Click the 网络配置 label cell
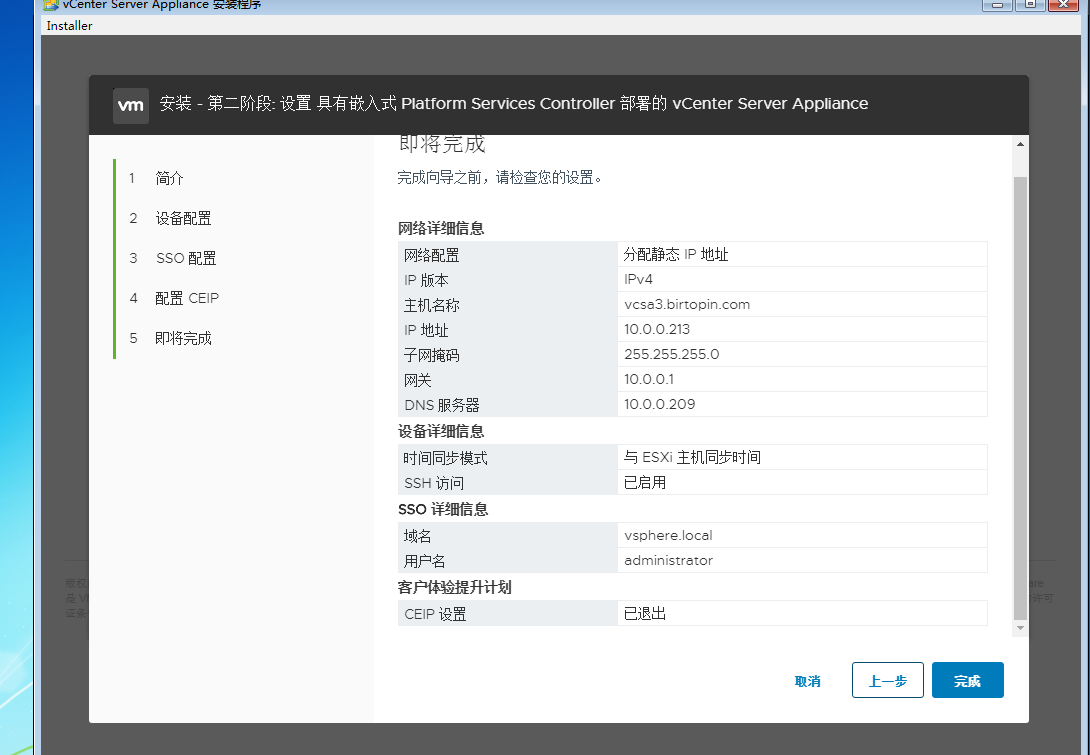The height and width of the screenshot is (755, 1090). point(507,254)
